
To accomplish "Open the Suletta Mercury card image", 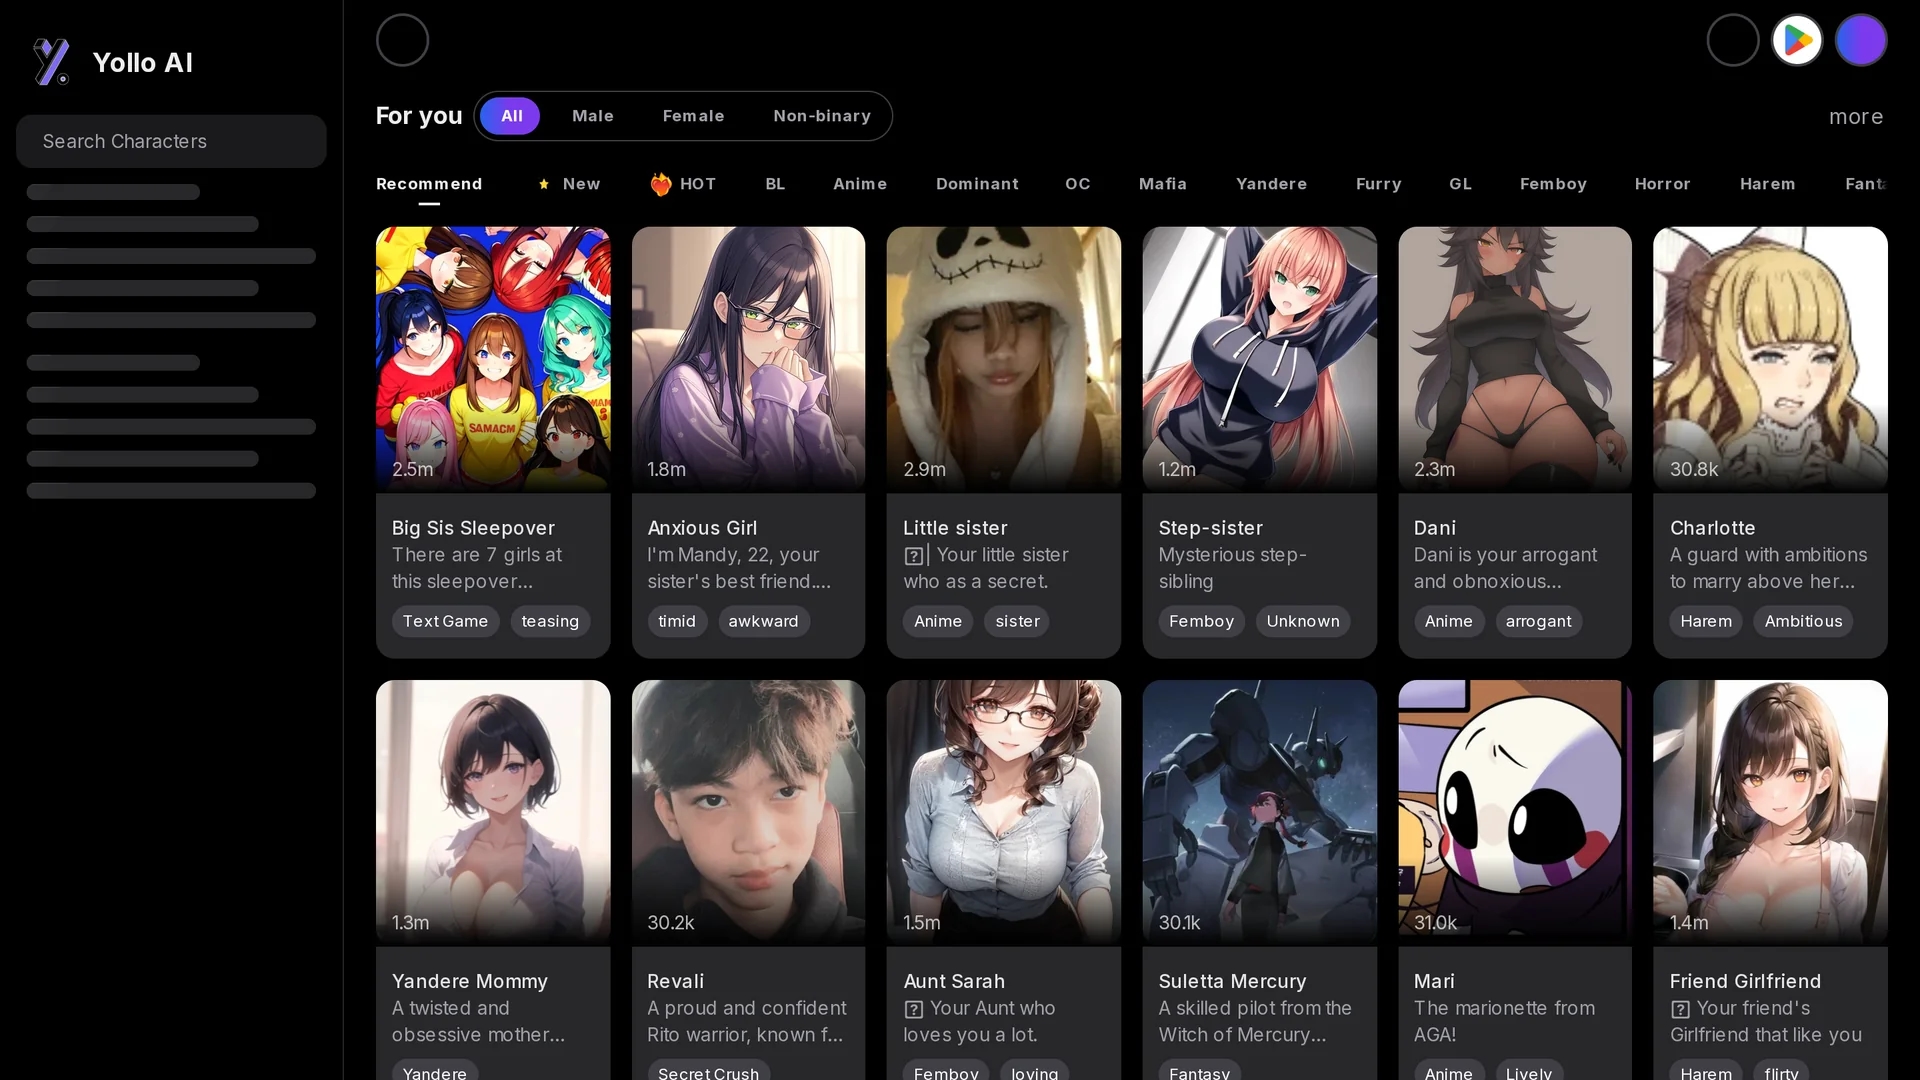I will tap(1259, 812).
